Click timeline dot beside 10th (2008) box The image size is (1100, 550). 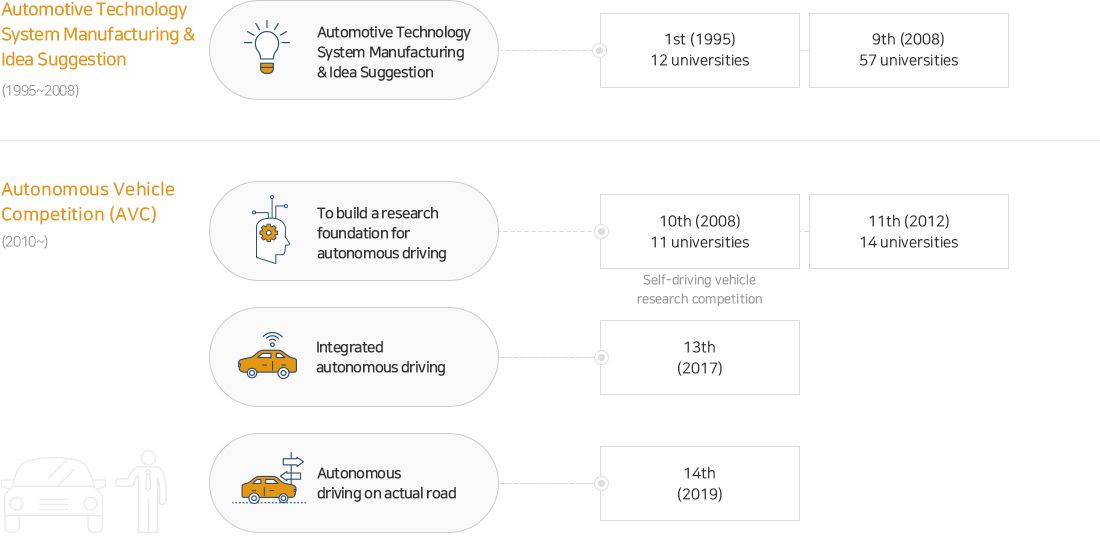(x=600, y=232)
